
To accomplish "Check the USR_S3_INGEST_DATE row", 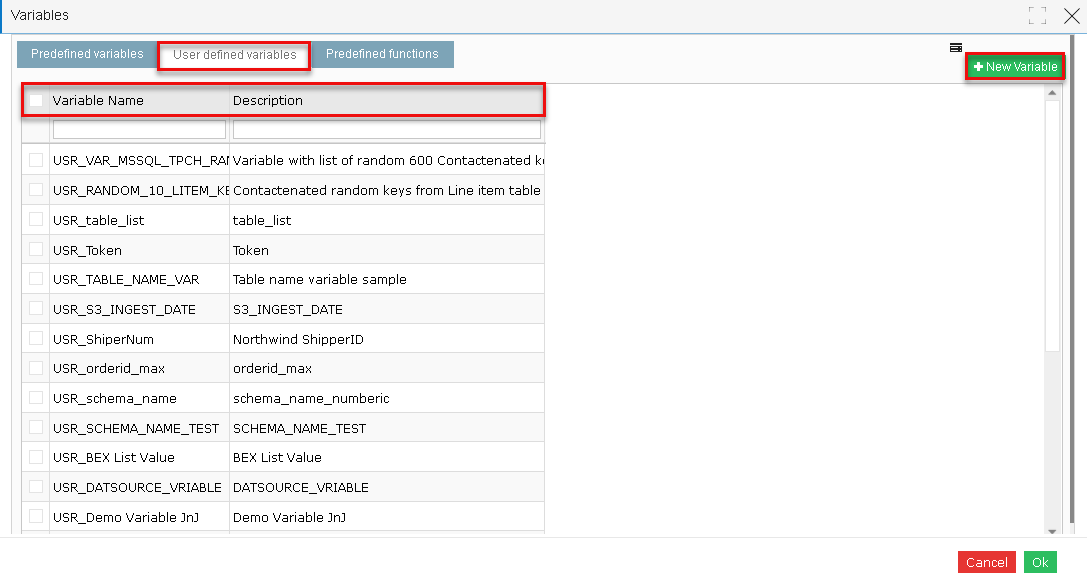I will (36, 309).
